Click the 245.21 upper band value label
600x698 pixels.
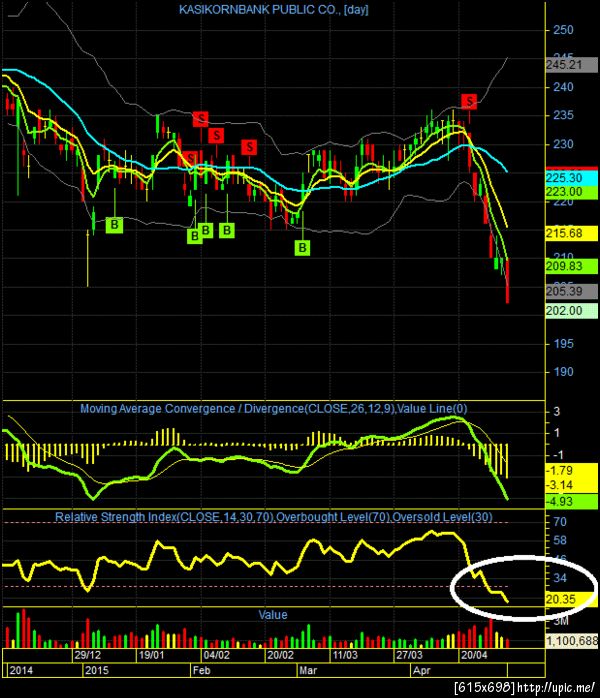(572, 65)
